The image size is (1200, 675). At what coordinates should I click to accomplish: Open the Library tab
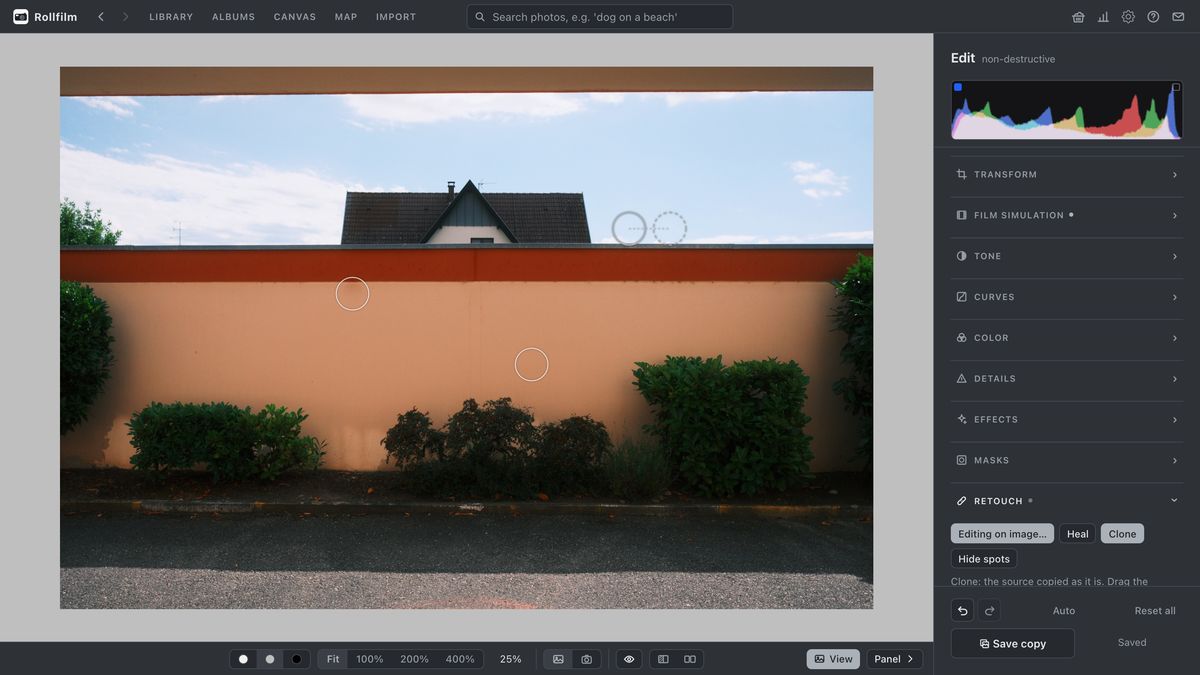click(x=171, y=17)
